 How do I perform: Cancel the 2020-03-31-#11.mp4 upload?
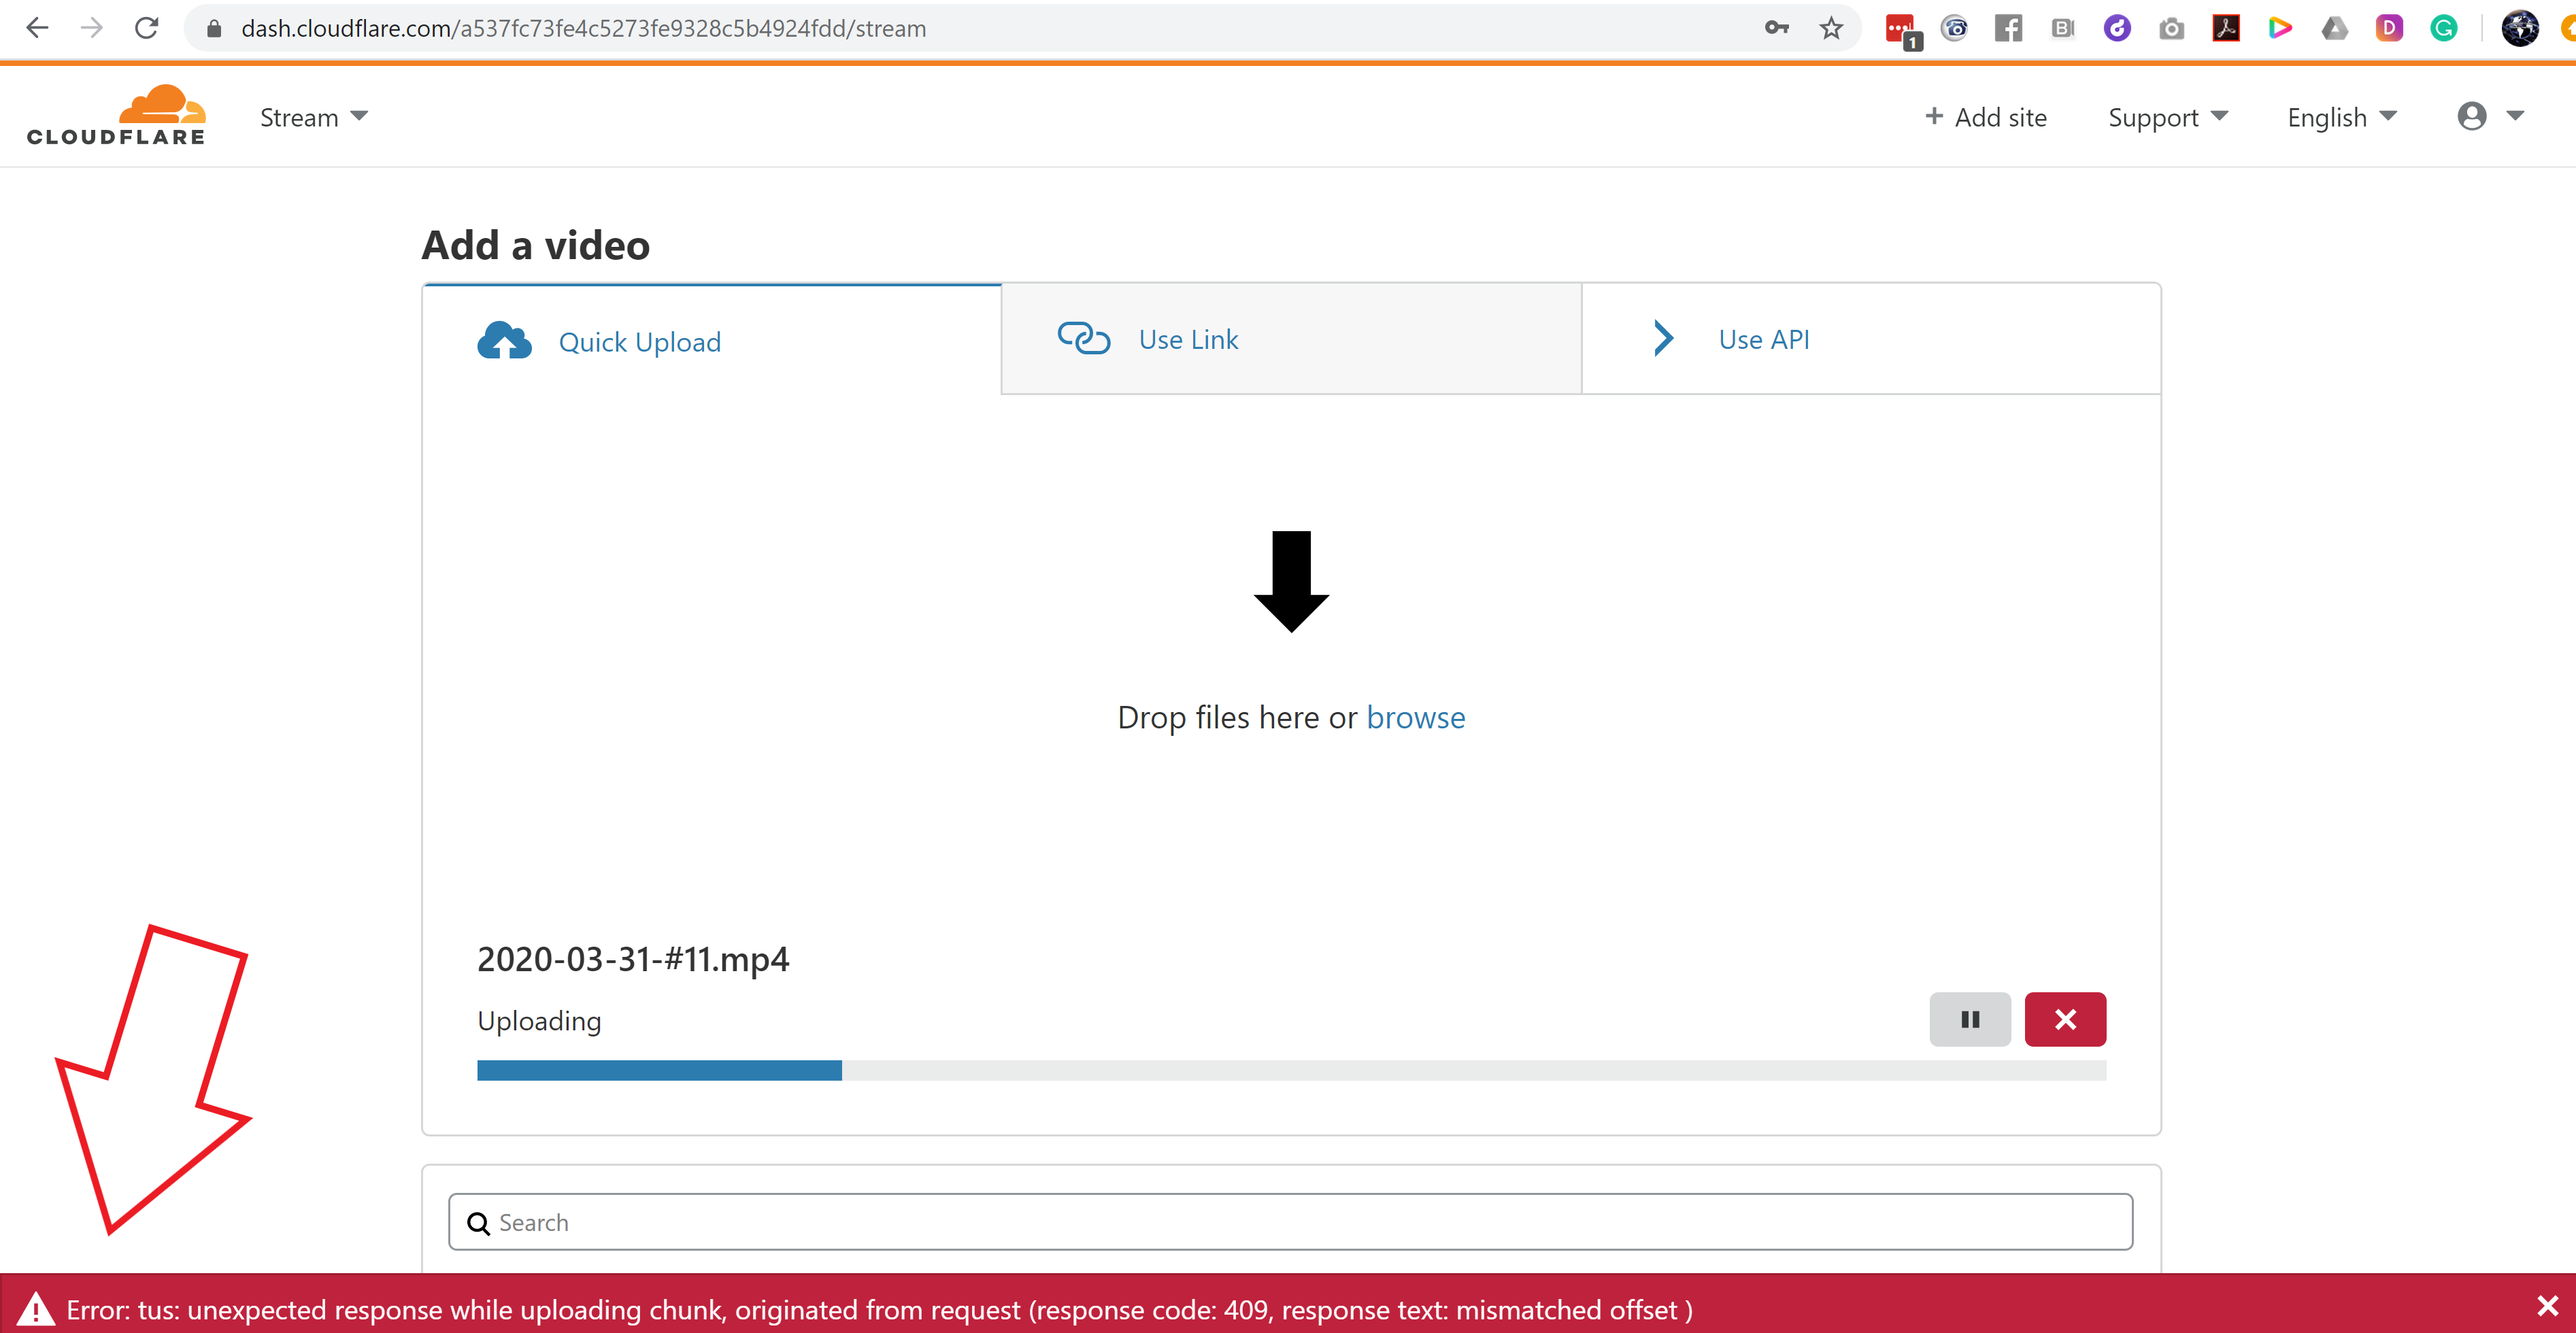(2064, 1019)
